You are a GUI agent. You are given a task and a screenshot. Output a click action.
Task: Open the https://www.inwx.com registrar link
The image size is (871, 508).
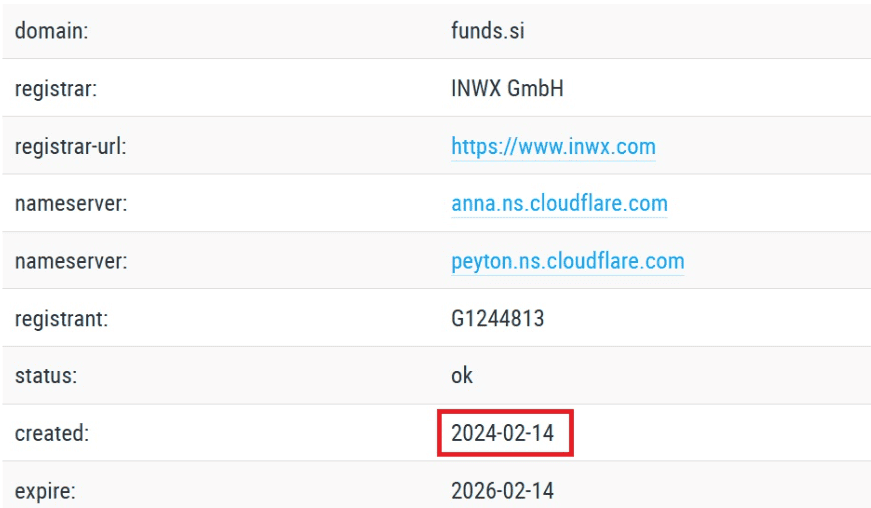tap(553, 147)
